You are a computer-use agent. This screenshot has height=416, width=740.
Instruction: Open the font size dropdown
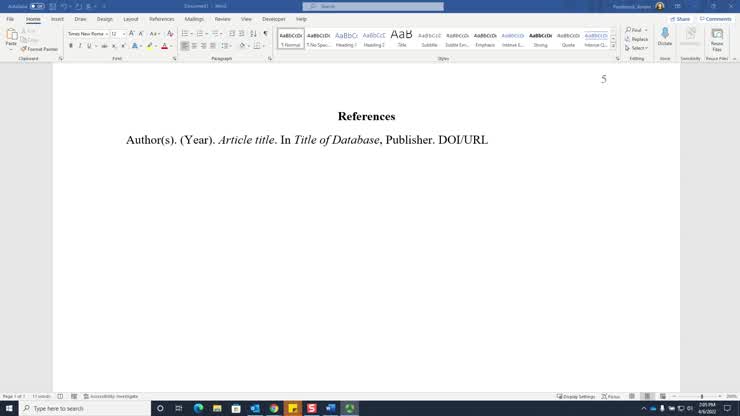click(x=124, y=34)
